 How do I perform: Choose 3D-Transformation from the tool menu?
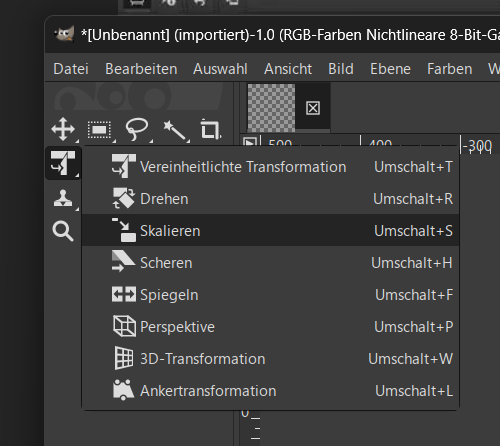pyautogui.click(x=271, y=359)
